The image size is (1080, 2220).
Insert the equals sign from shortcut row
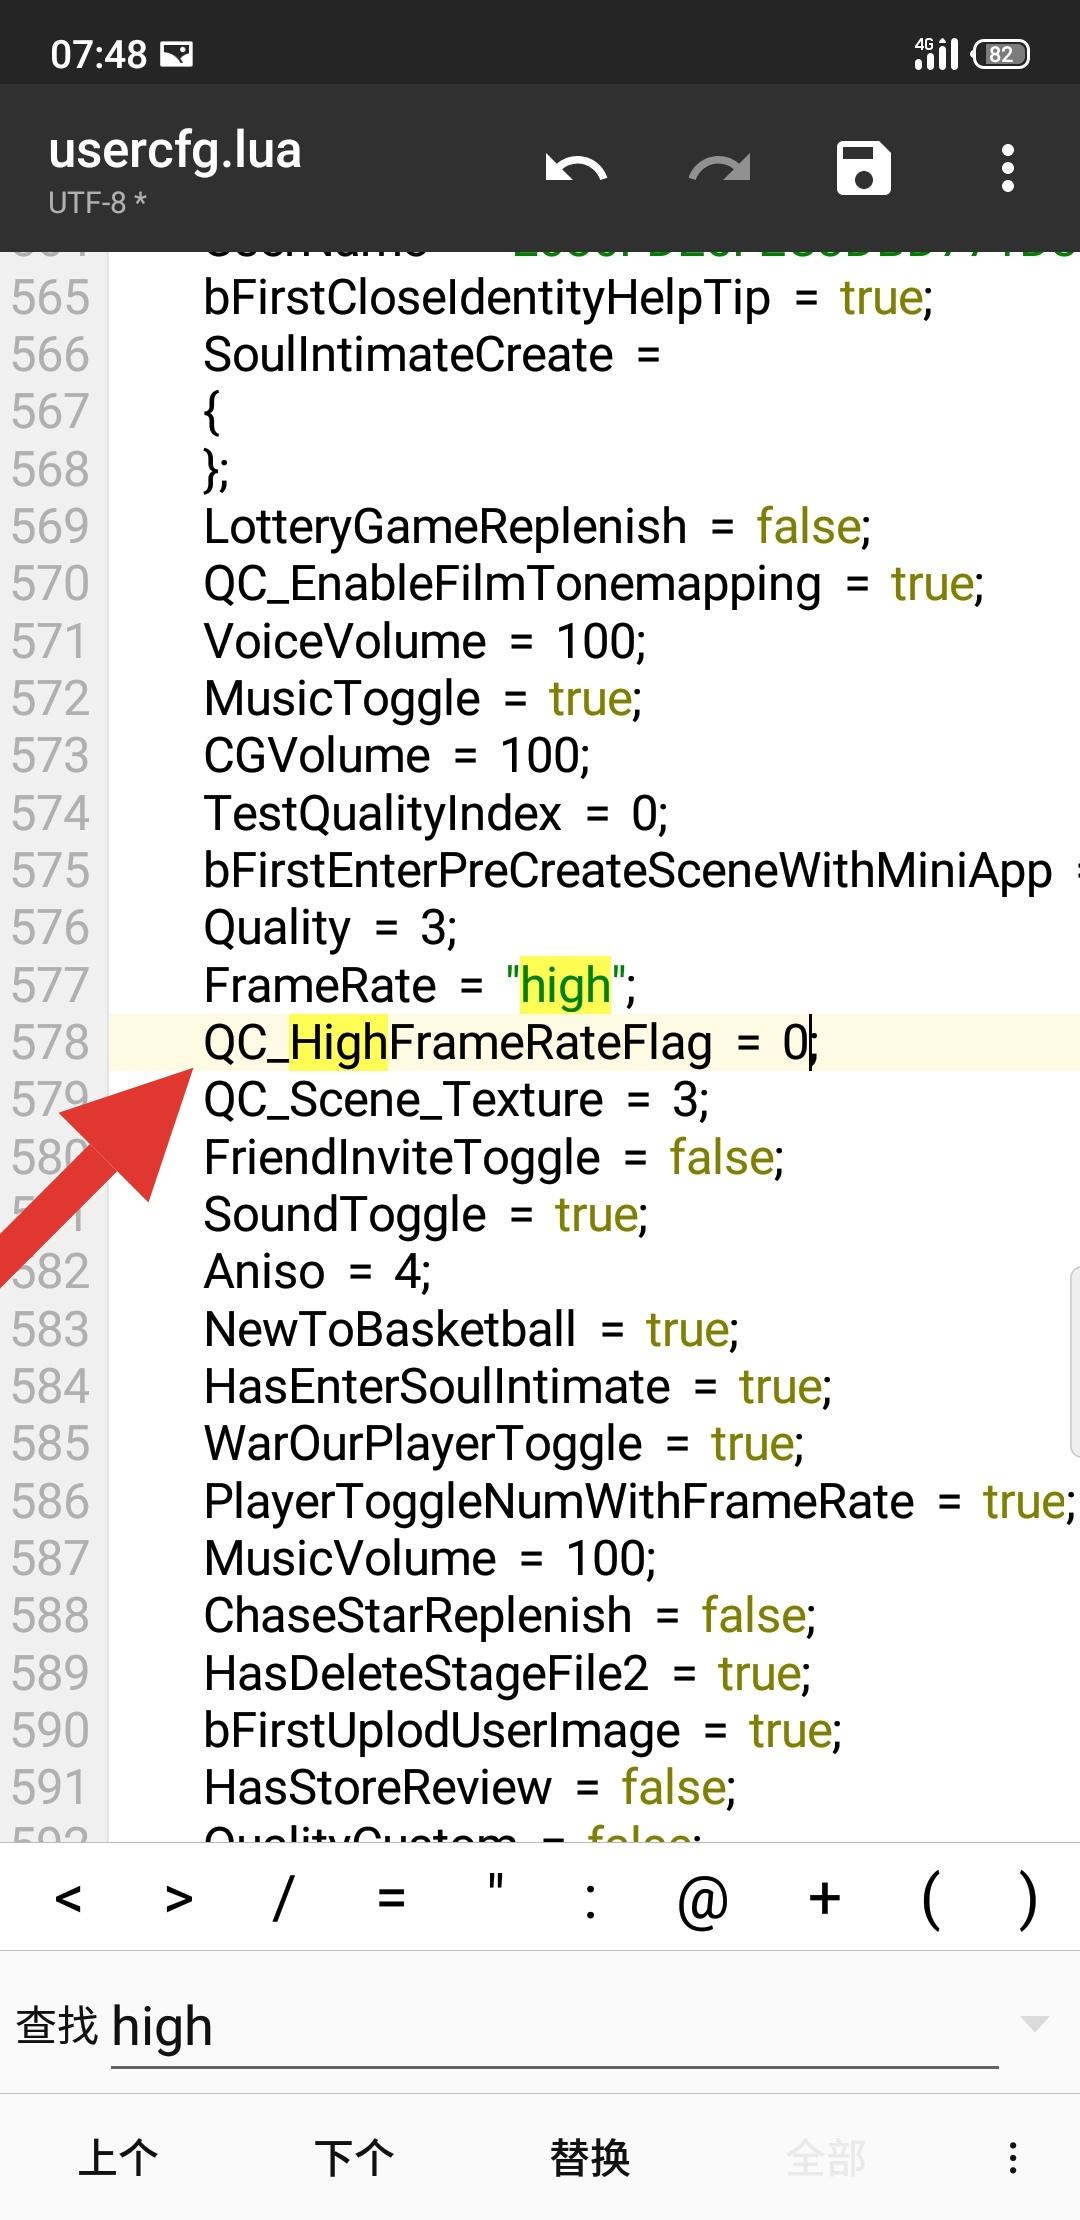point(392,1898)
